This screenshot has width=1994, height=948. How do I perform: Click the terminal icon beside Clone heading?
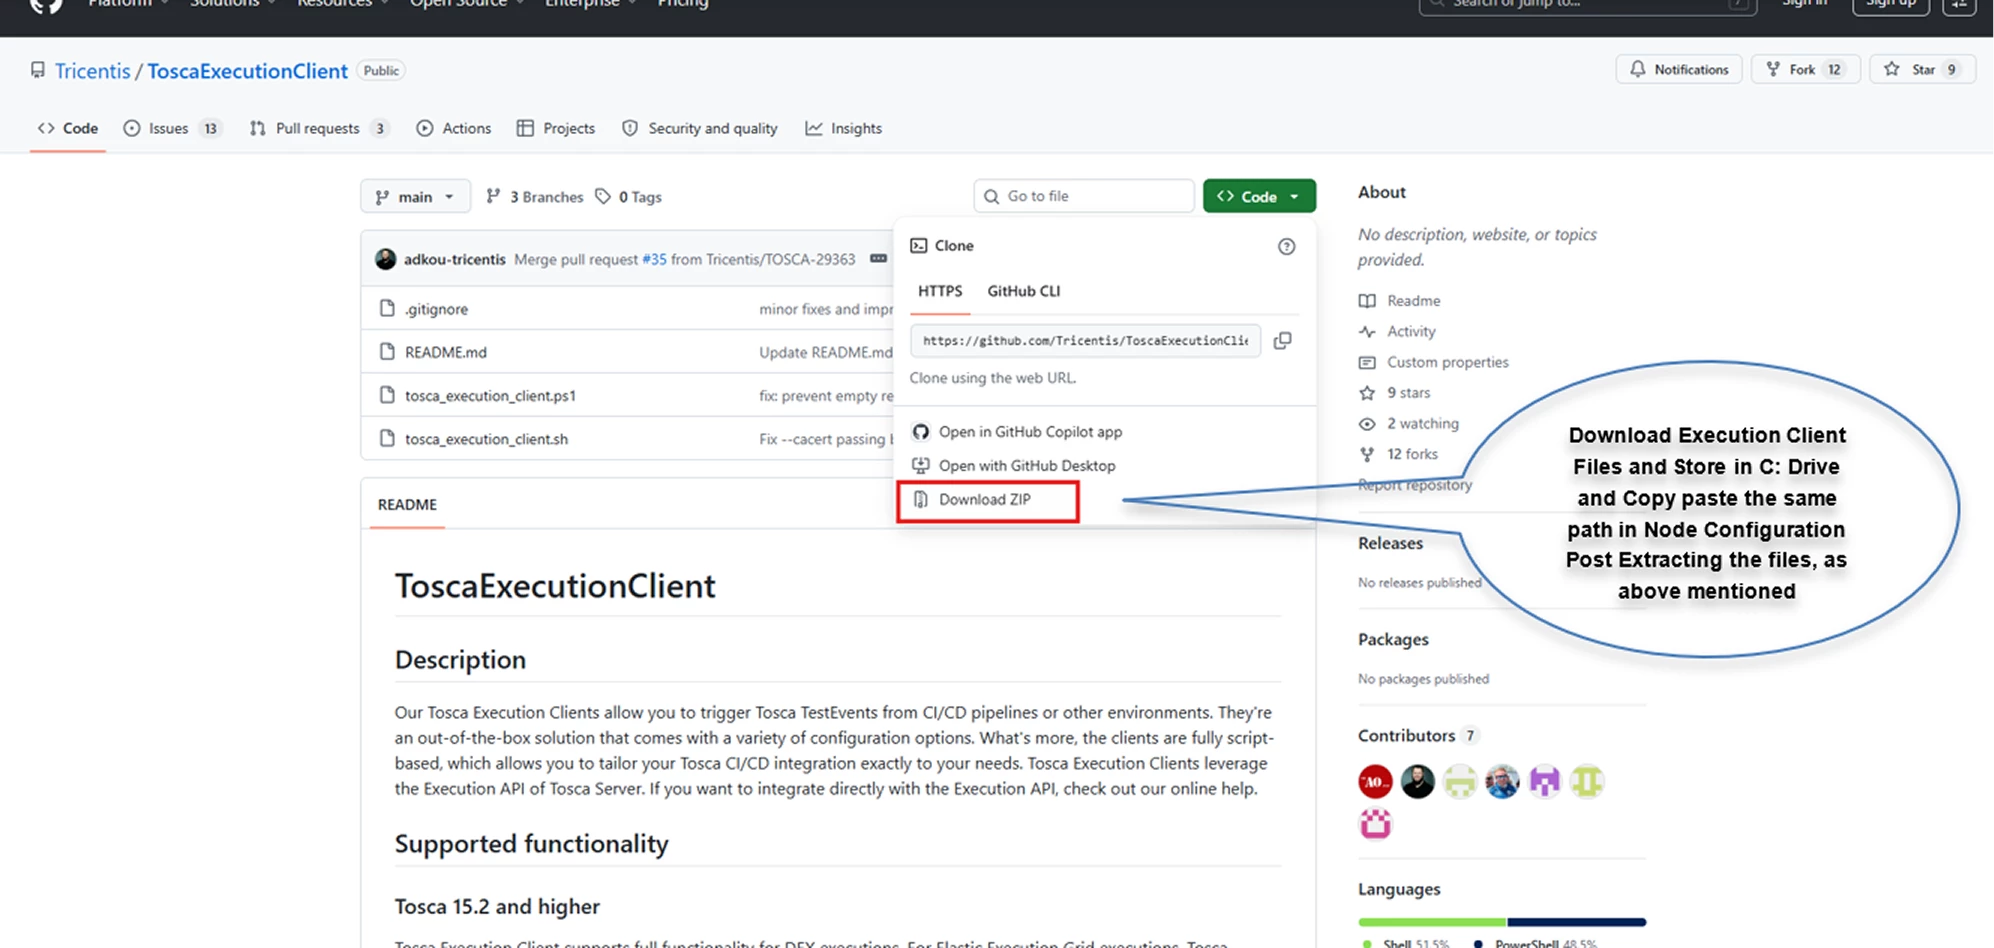(x=919, y=246)
